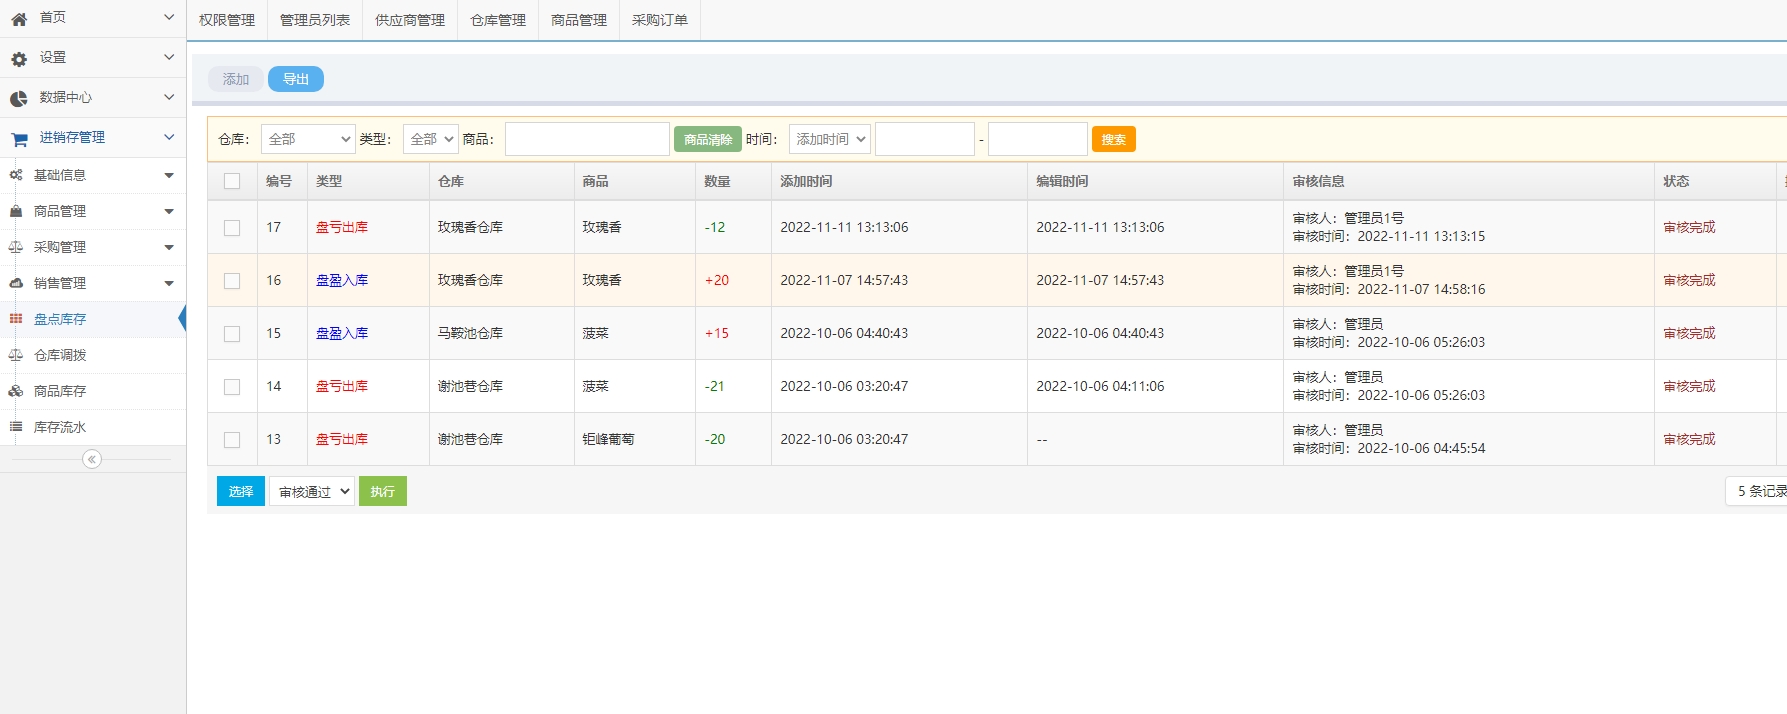
Task: Check the checkbox for record 17
Action: (x=232, y=228)
